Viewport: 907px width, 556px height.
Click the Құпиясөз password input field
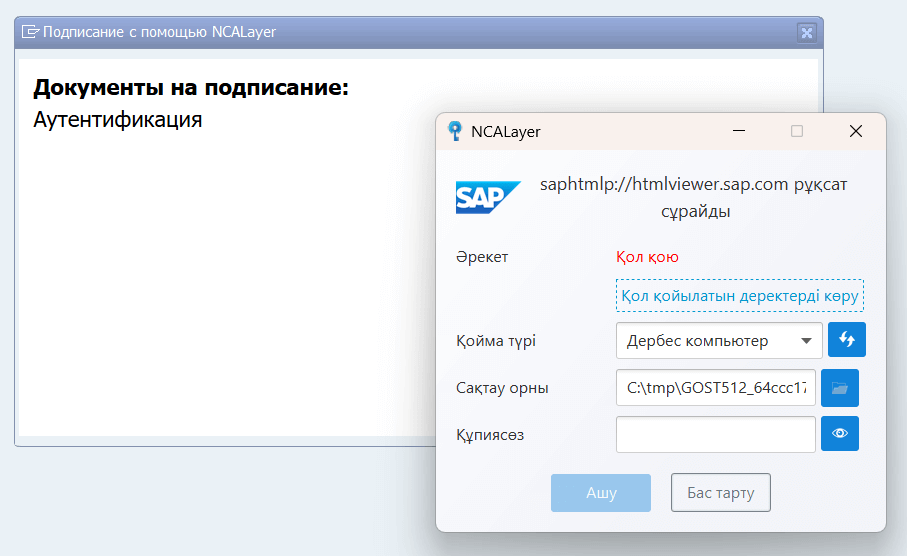point(716,434)
